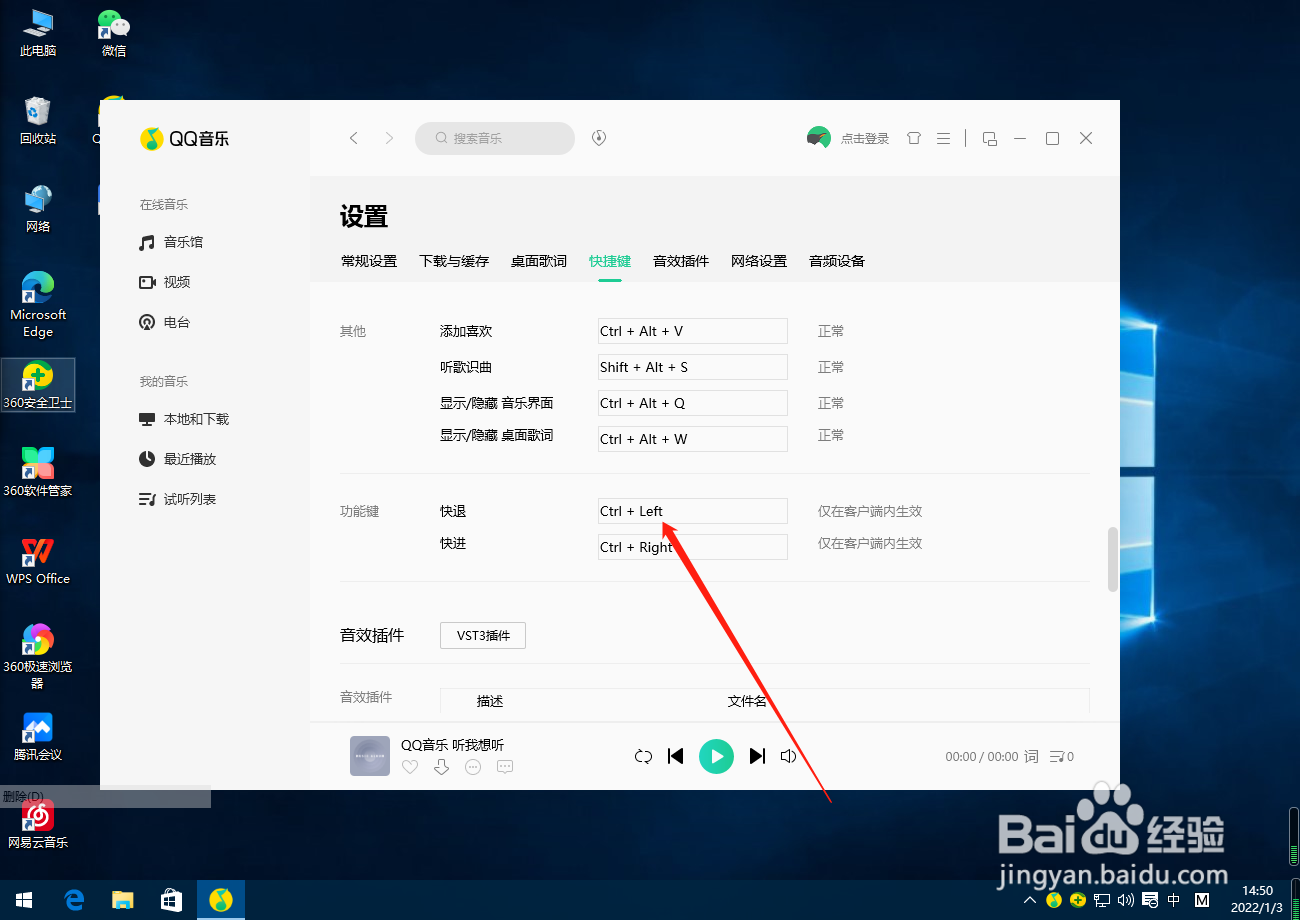This screenshot has height=920, width=1300.
Task: Open the skin (shirt) icon
Action: tap(913, 138)
